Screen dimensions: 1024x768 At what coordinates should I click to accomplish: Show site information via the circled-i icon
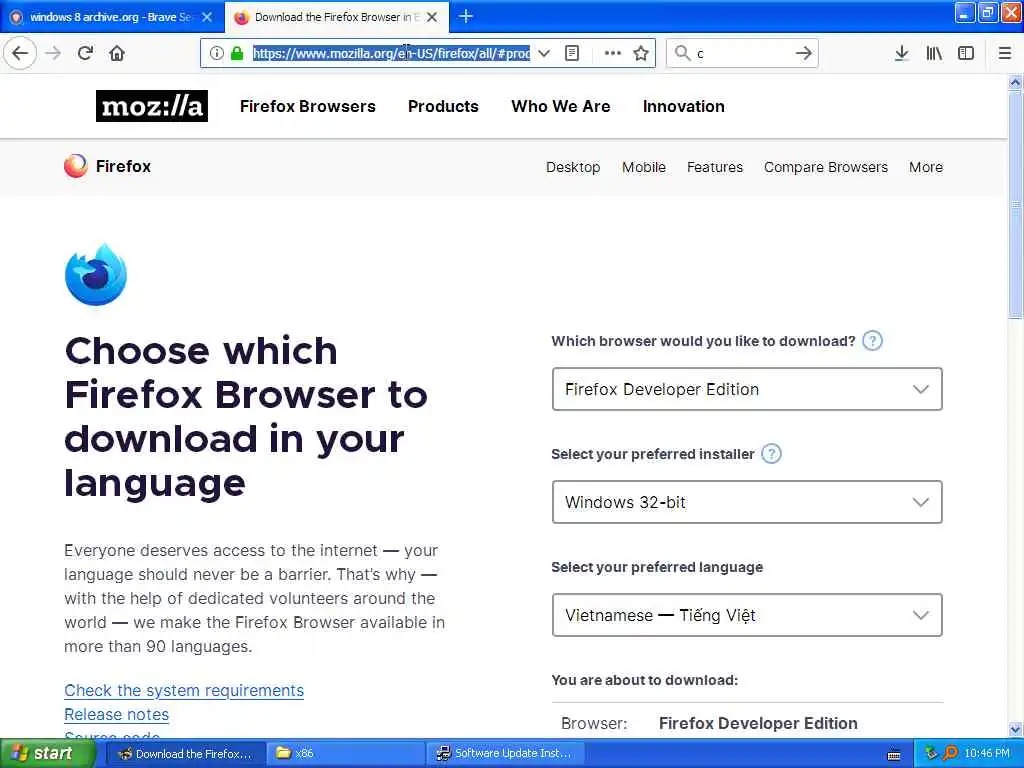tap(217, 53)
